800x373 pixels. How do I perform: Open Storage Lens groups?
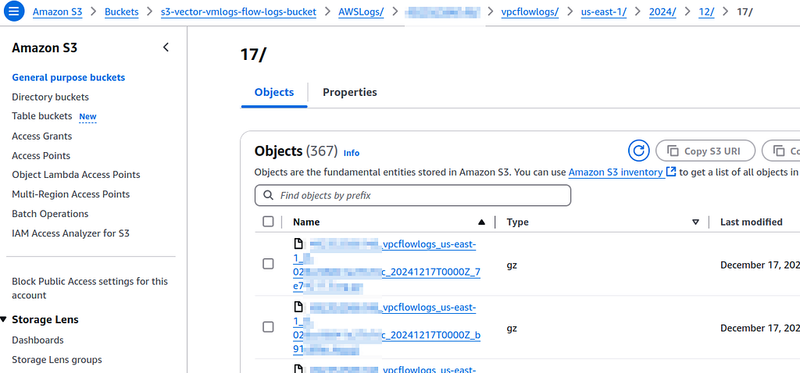pos(57,360)
